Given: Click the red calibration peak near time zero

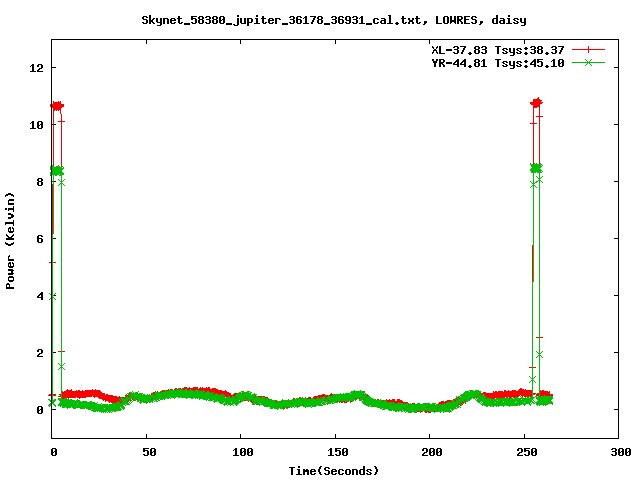Looking at the screenshot, I should tap(57, 106).
